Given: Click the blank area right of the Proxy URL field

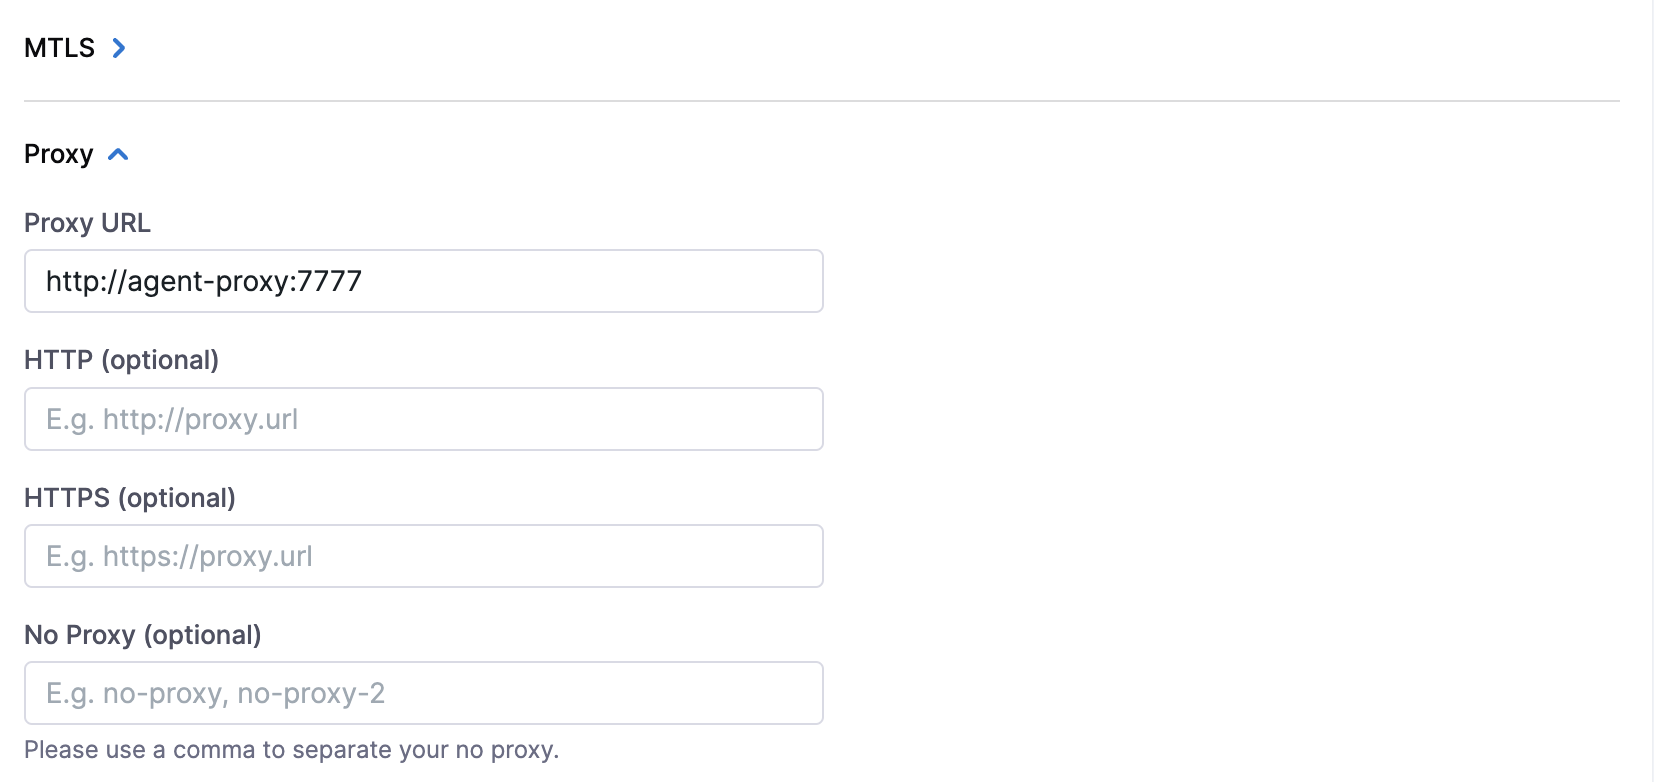Looking at the screenshot, I should pos(1200,281).
